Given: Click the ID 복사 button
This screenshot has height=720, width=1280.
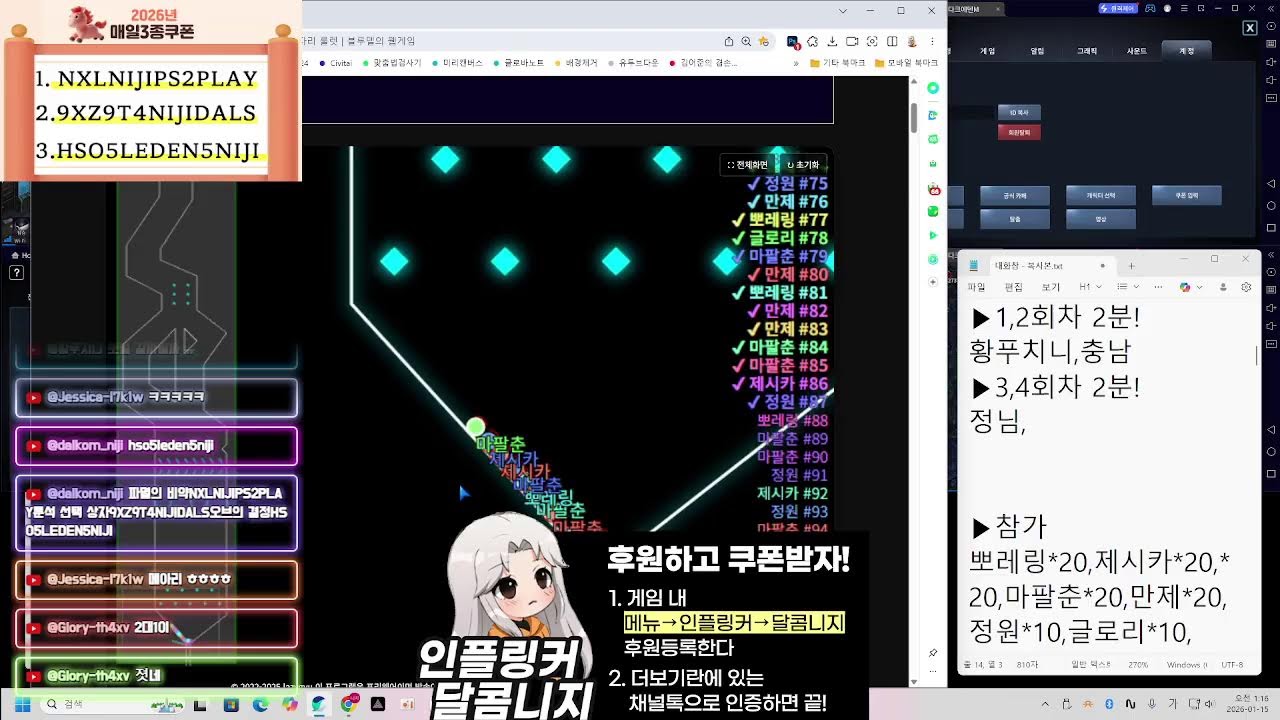Looking at the screenshot, I should click(x=1019, y=112).
